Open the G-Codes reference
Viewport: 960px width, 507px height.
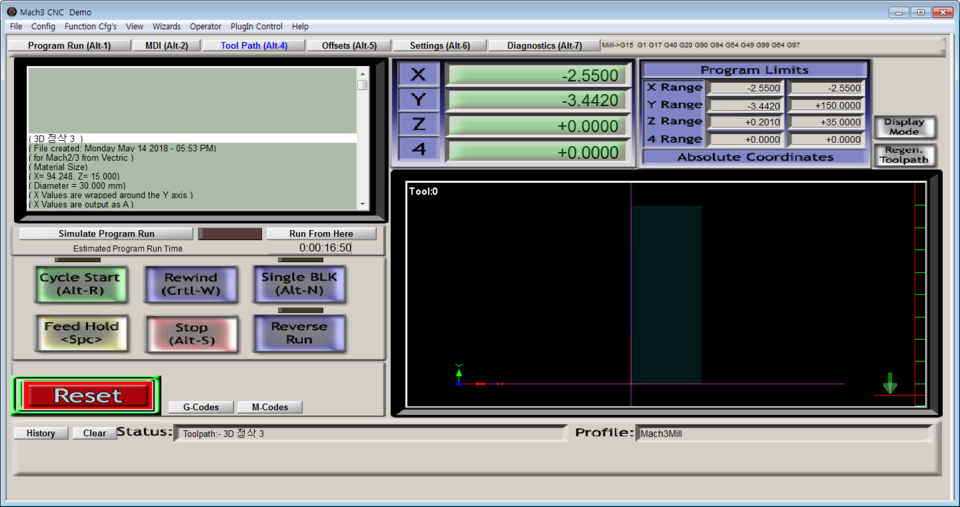point(201,407)
